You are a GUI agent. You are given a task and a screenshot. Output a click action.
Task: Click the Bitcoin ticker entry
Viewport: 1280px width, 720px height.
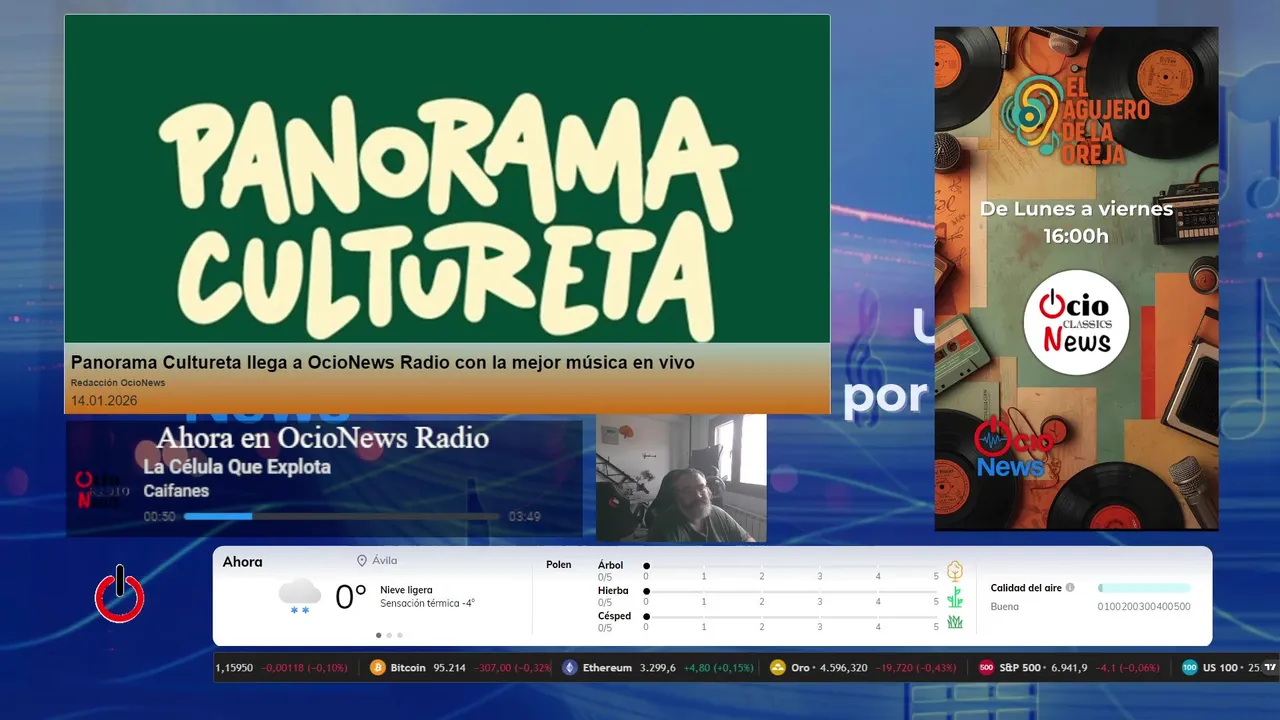point(458,667)
